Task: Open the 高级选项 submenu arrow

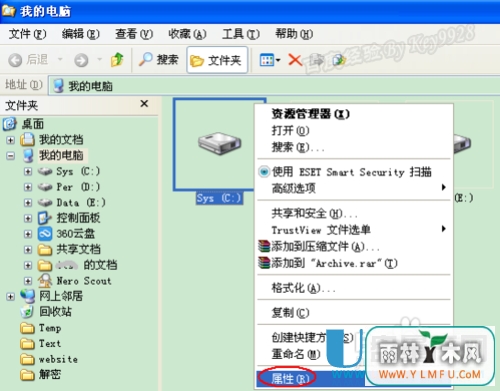Action: pyautogui.click(x=444, y=187)
